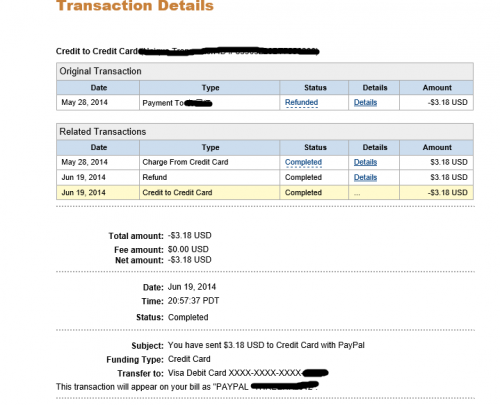Screen dimensions: 500x405
Task: Click the Transaction Details page heading
Action: coord(135,6)
